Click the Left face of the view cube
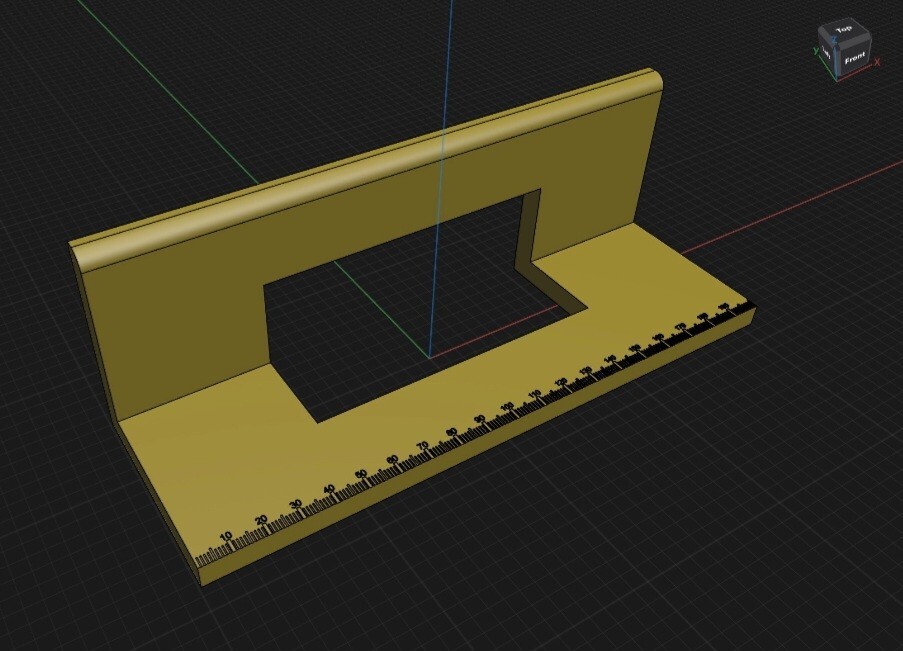Image resolution: width=903 pixels, height=651 pixels. point(826,54)
